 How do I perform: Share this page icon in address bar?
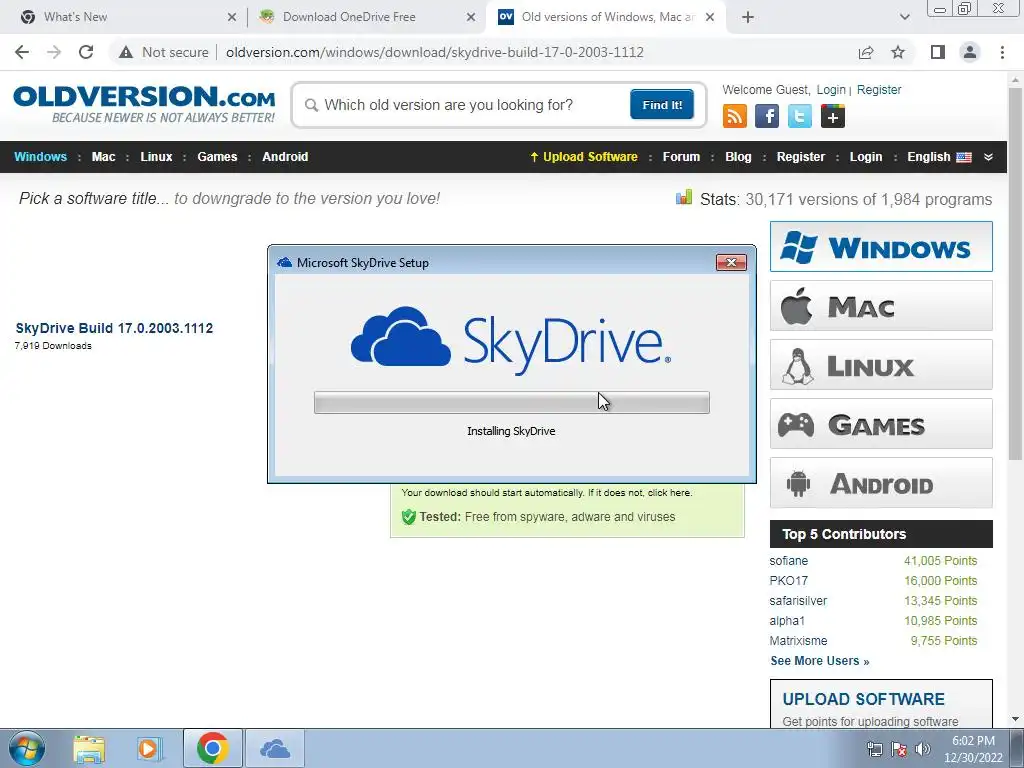pyautogui.click(x=866, y=52)
